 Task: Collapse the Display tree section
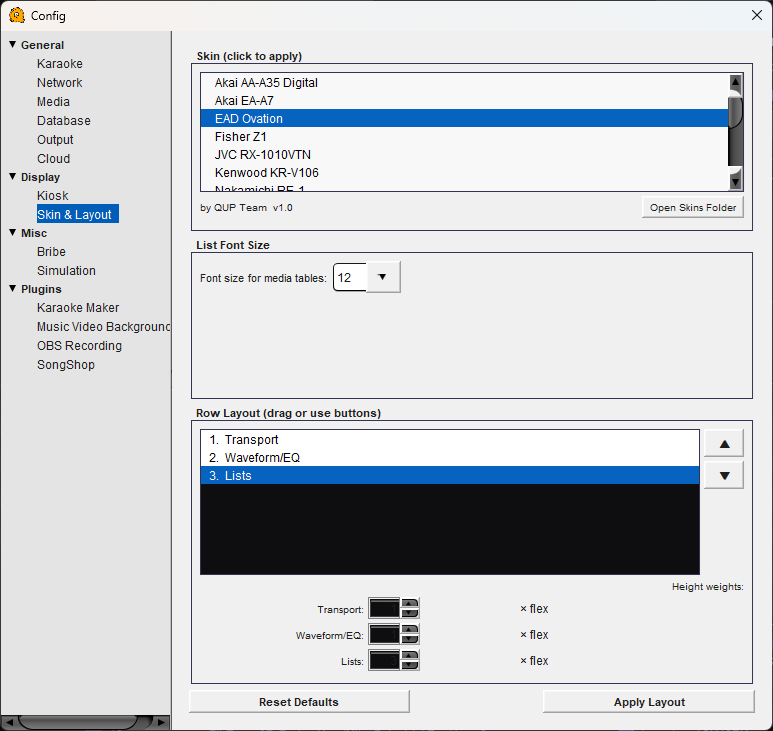click(13, 176)
